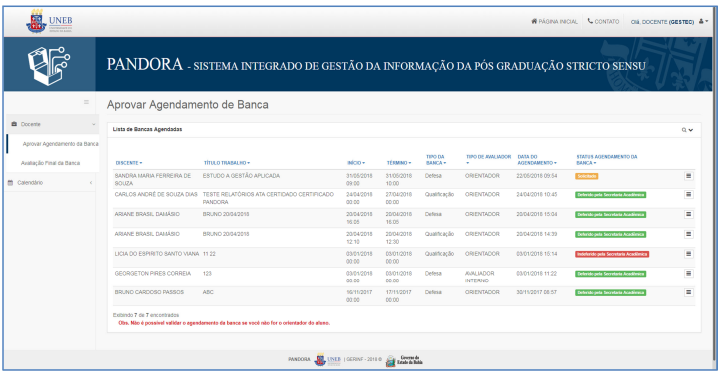Click the orange Solicitado status badge
The width and height of the screenshot is (720, 372).
(586, 176)
